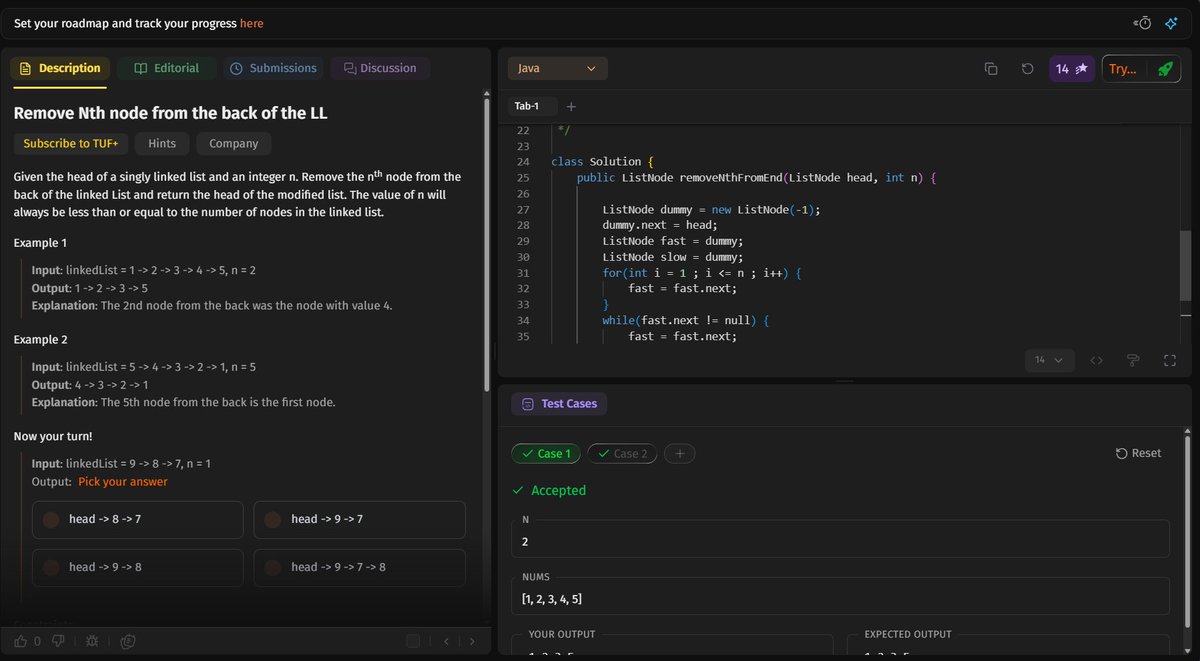Image resolution: width=1200 pixels, height=661 pixels.
Task: Add a new test case with plus button
Action: tap(679, 454)
